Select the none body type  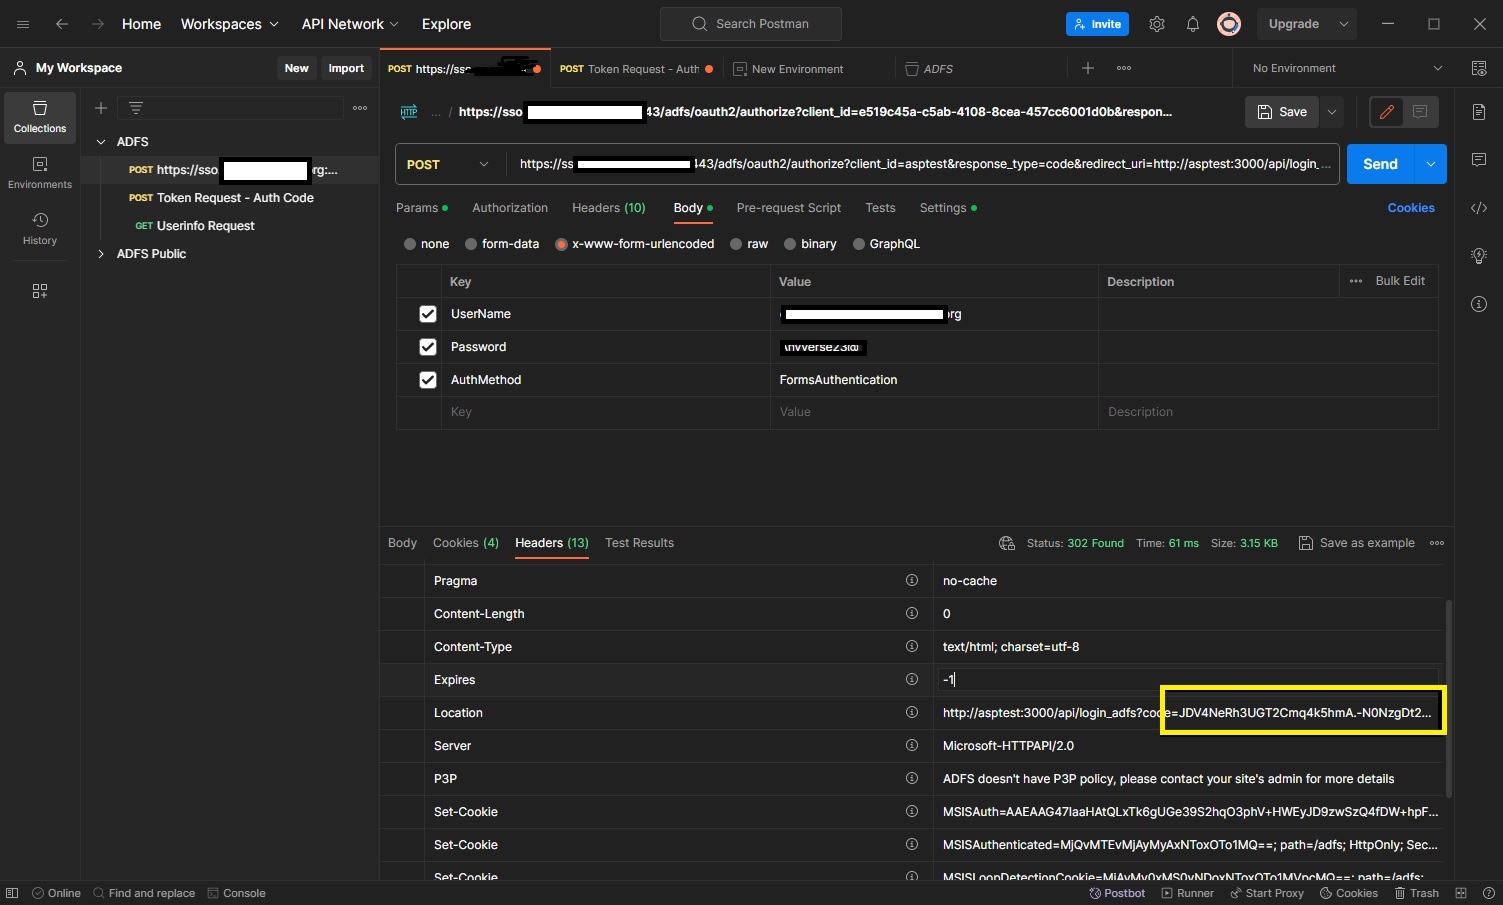tap(410, 244)
